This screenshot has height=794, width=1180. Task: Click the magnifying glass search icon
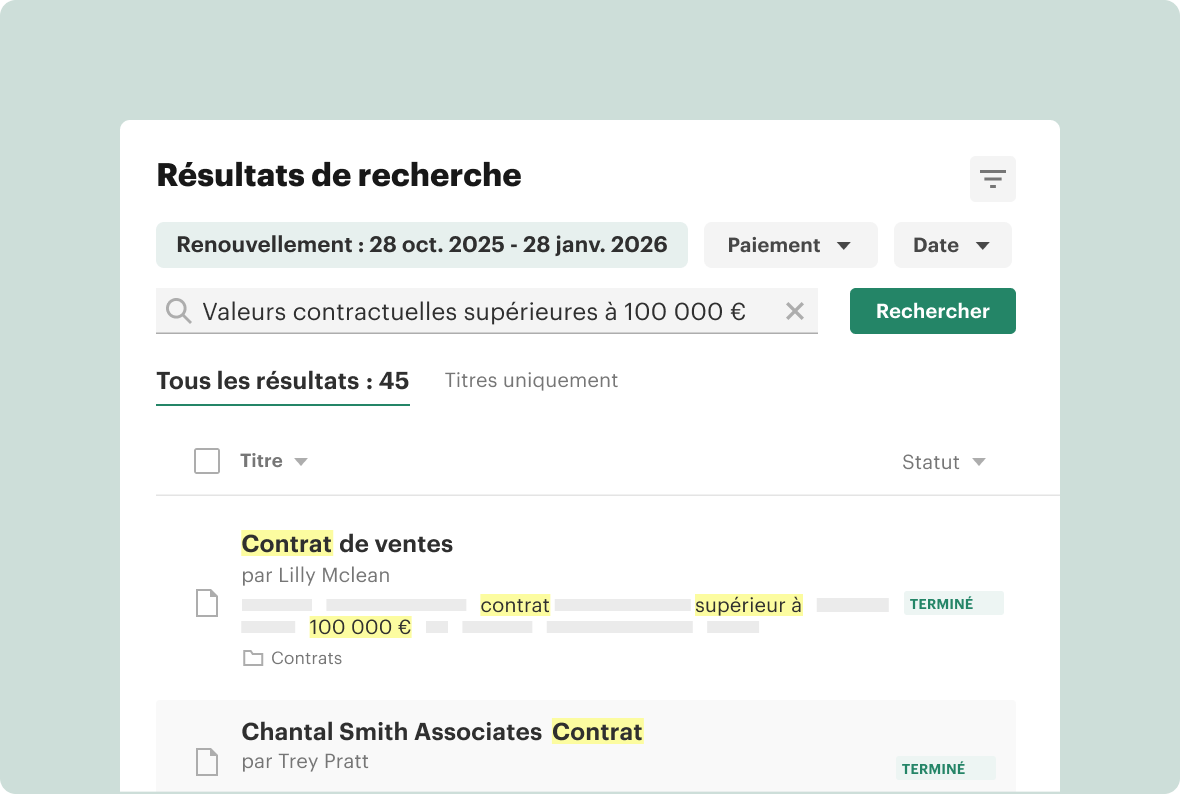[x=178, y=311]
